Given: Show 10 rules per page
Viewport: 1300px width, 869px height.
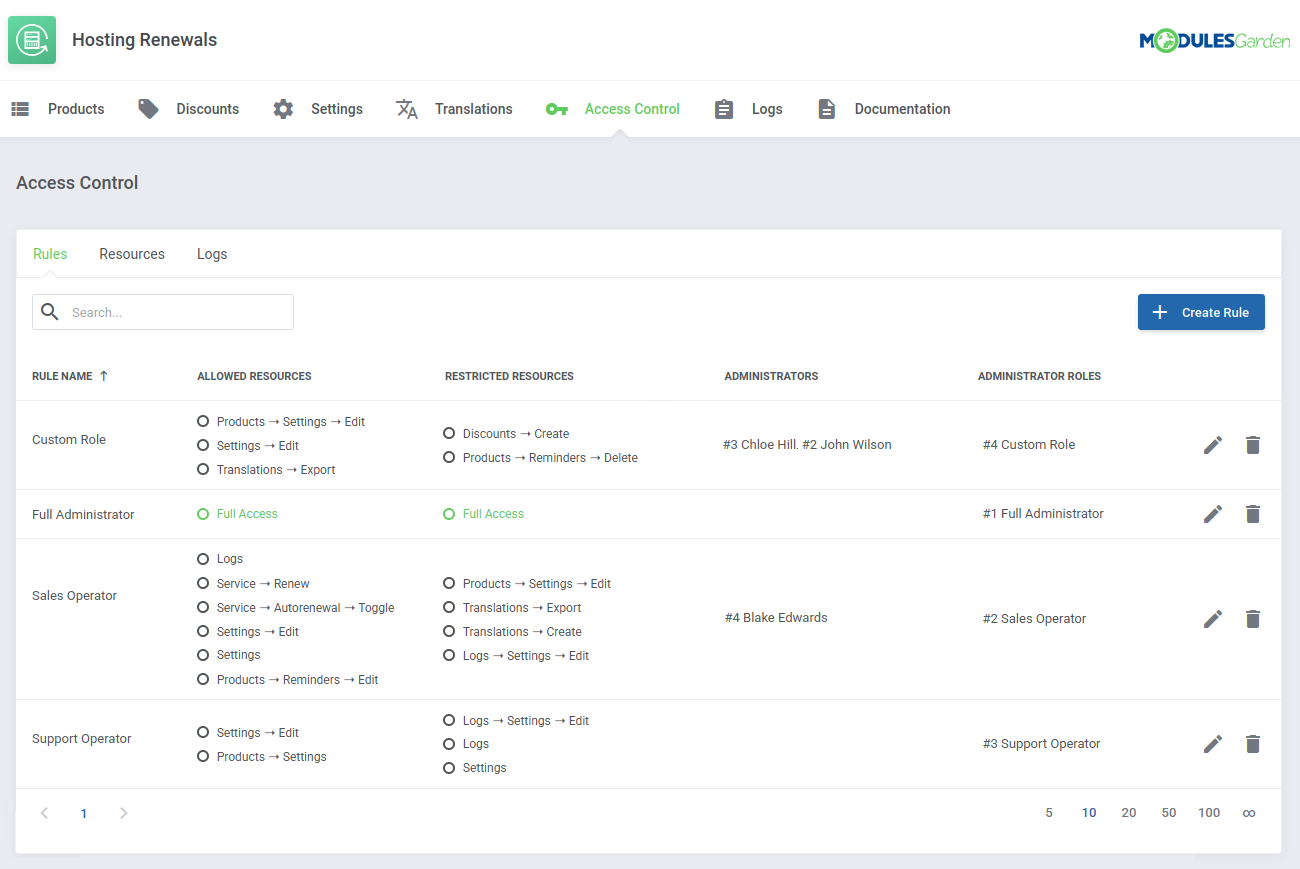Looking at the screenshot, I should (x=1089, y=813).
